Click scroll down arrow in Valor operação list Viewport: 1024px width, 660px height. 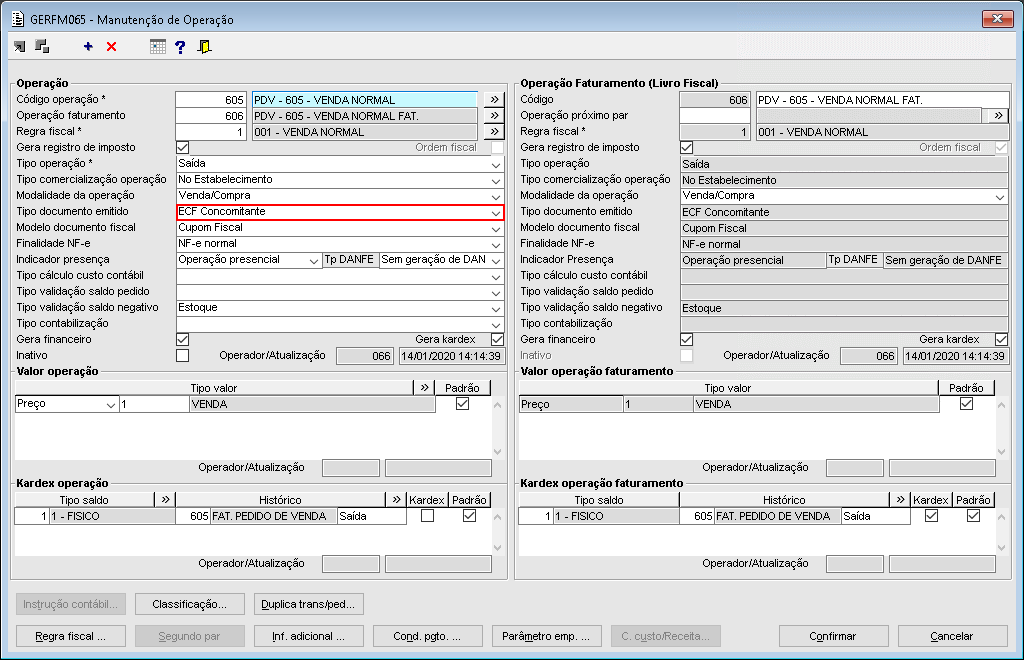(x=498, y=452)
